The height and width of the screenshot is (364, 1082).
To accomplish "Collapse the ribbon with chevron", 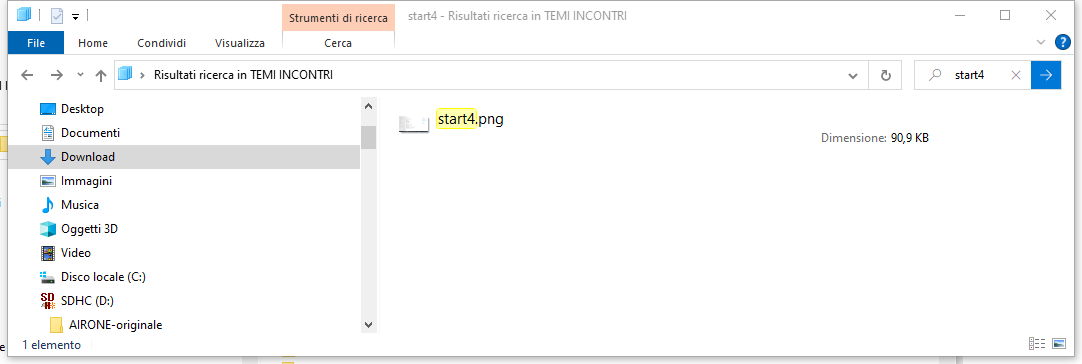I will (1041, 43).
